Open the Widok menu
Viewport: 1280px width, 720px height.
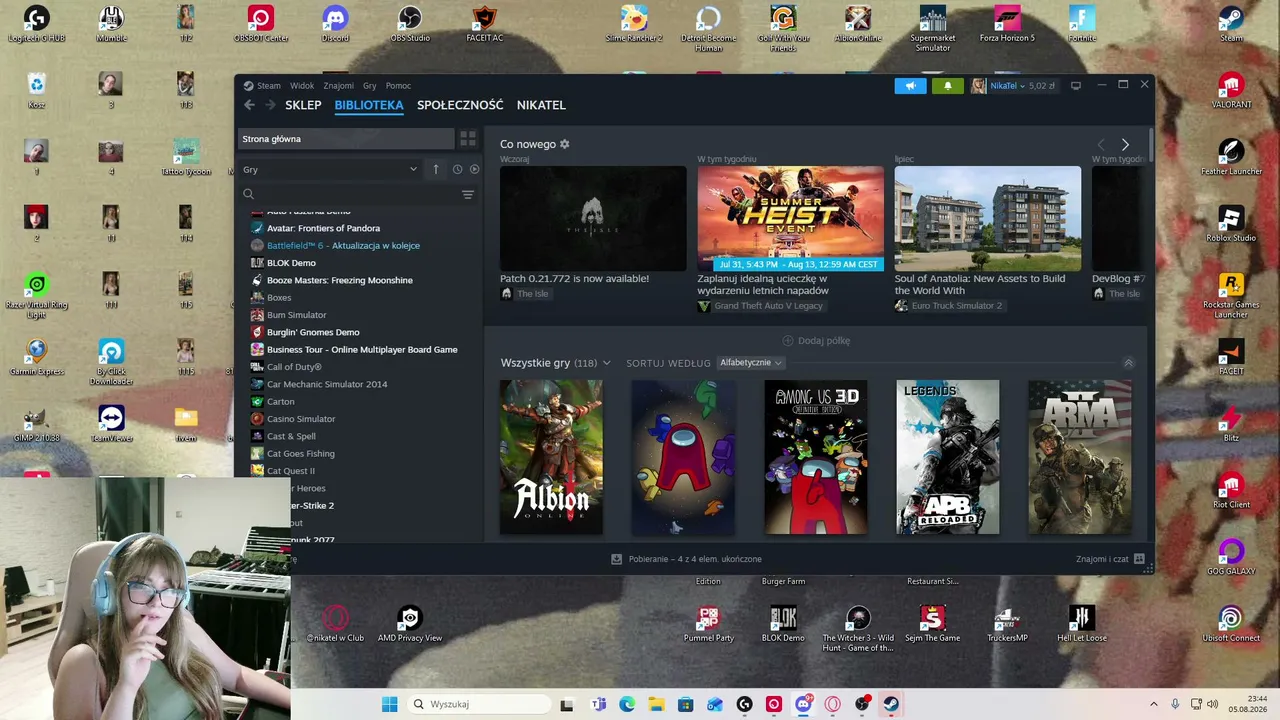pyautogui.click(x=302, y=86)
